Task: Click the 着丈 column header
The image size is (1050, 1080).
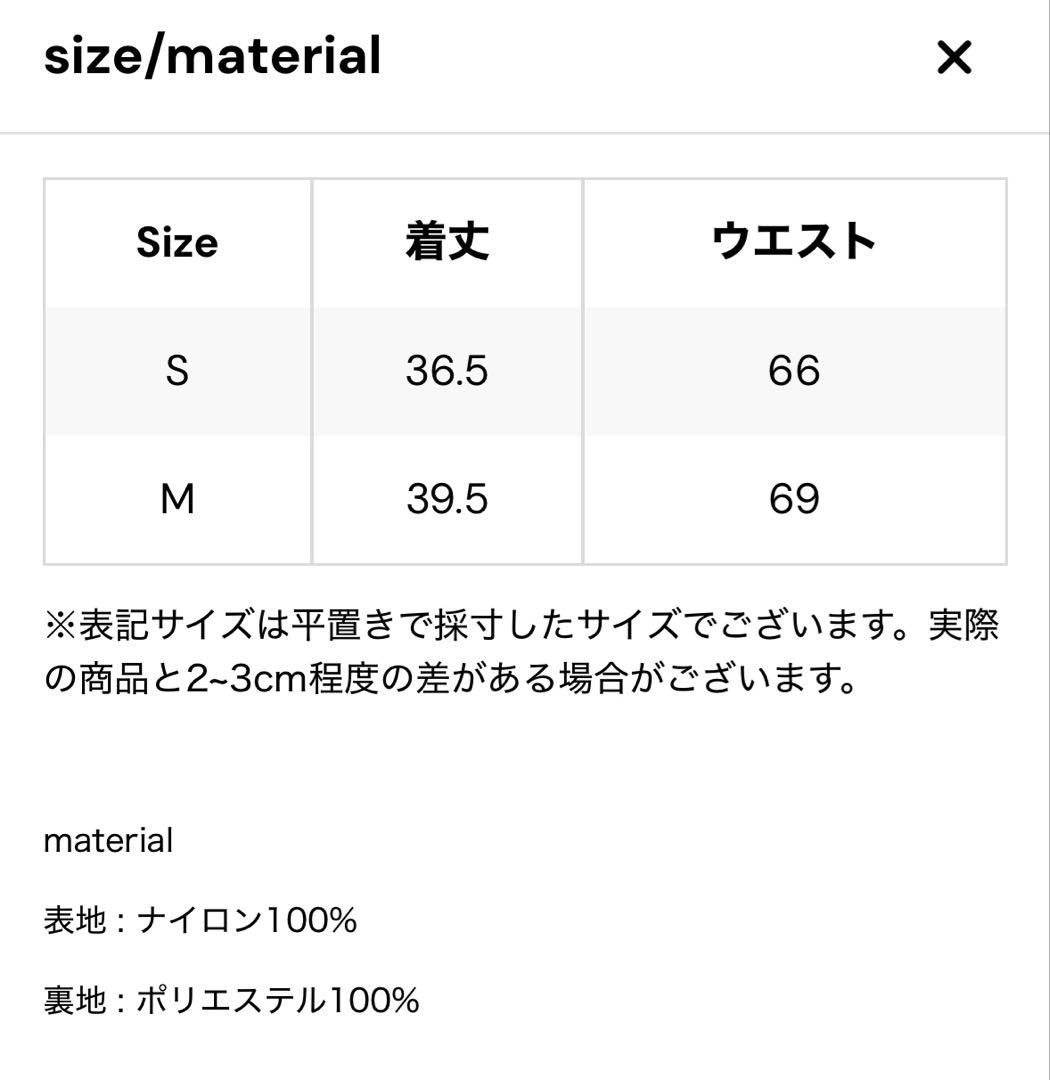Action: 446,241
